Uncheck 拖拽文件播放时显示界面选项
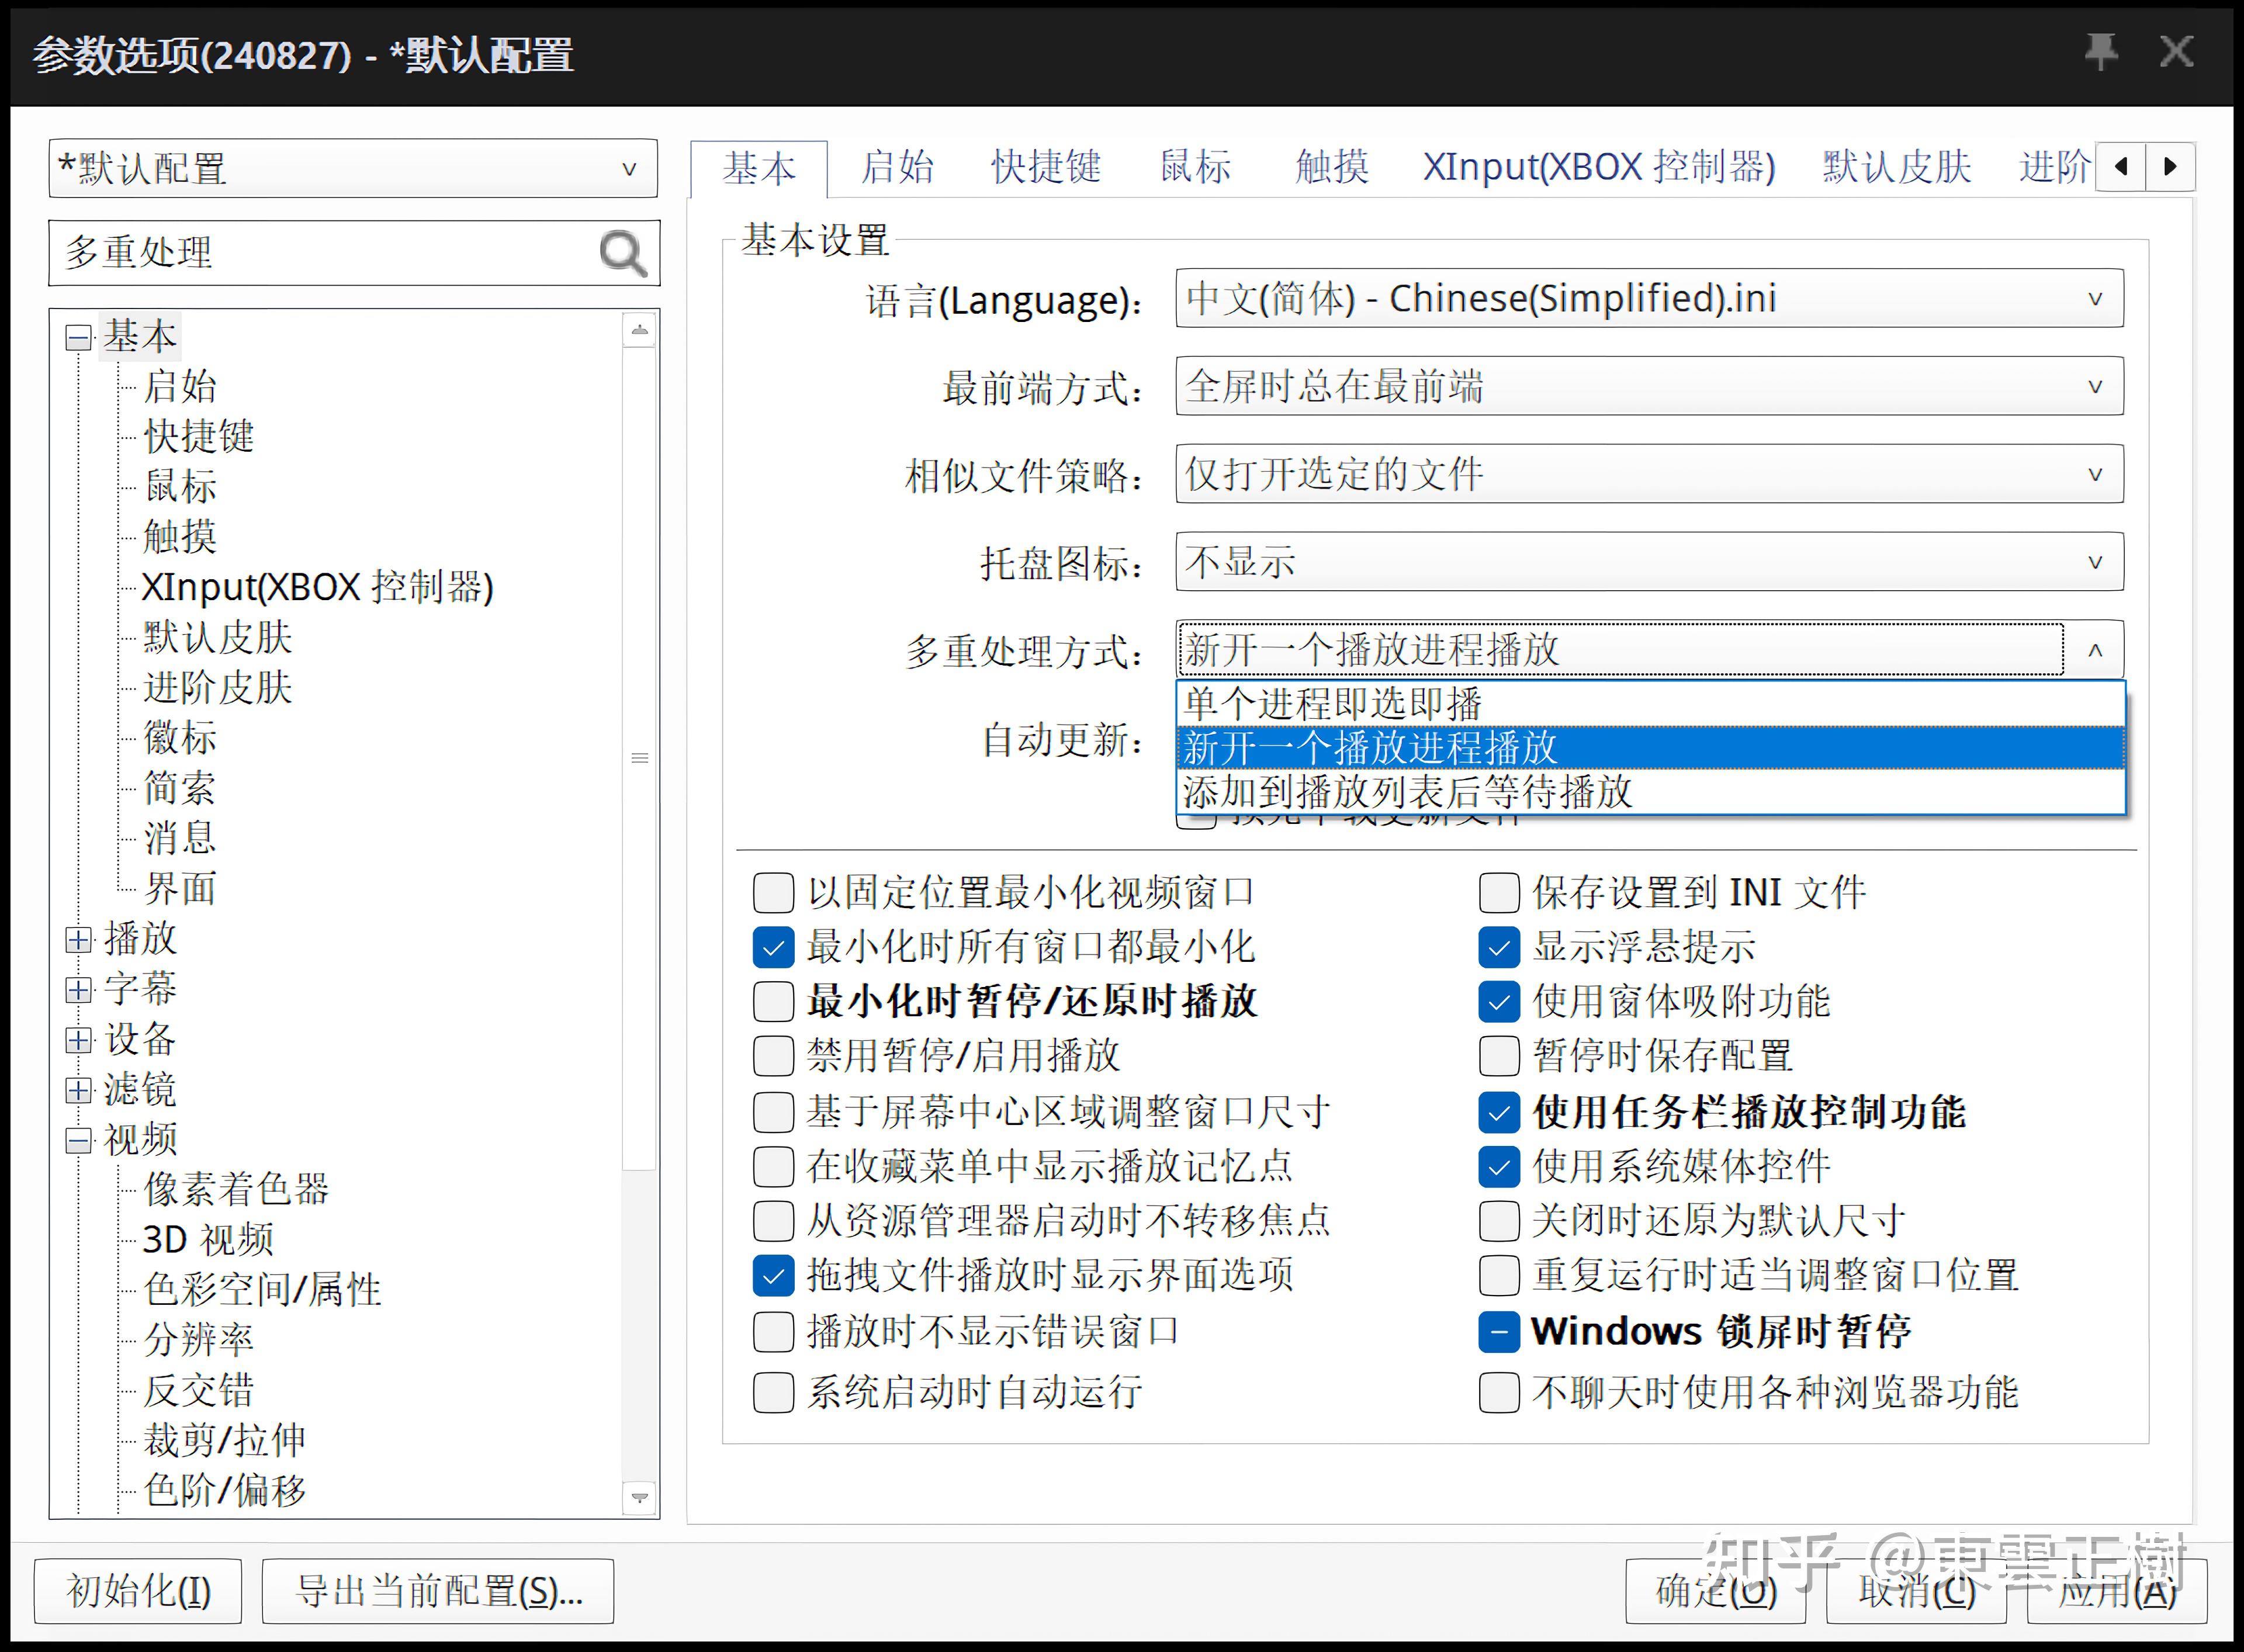This screenshot has height=1652, width=2244. 773,1276
